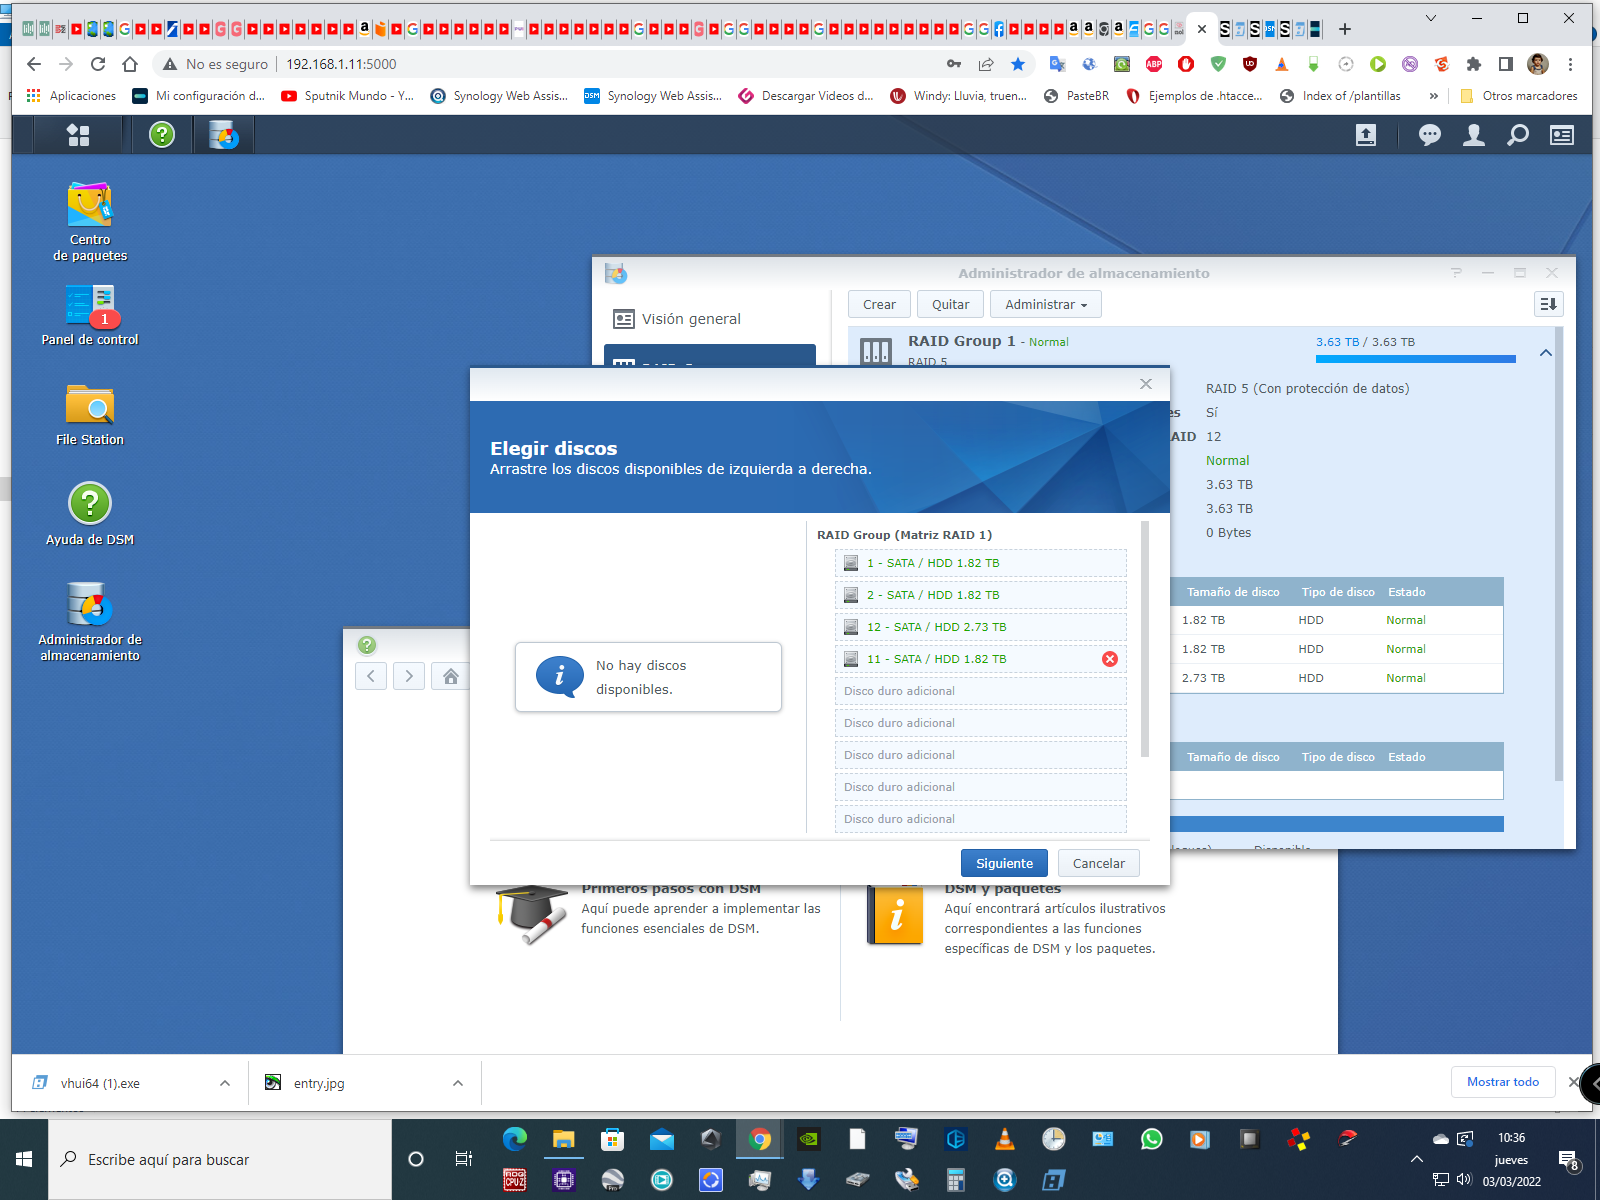Select Visión general in sidebar

(x=690, y=319)
